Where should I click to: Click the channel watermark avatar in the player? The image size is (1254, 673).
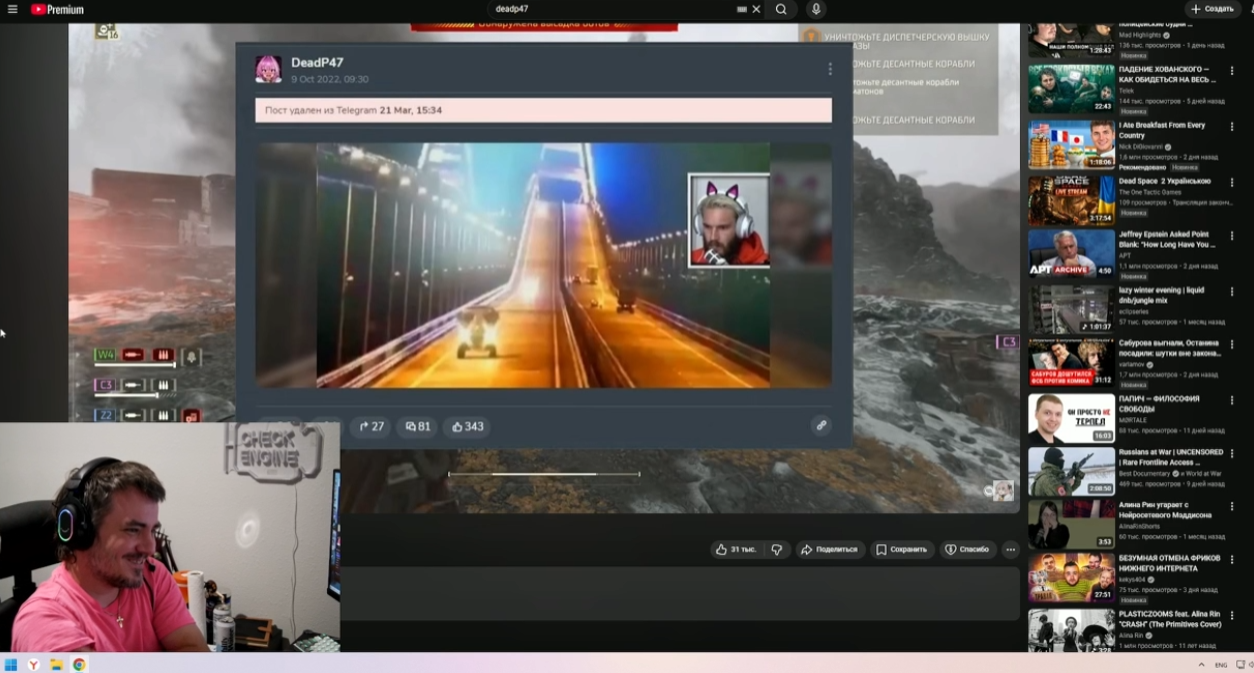1003,490
